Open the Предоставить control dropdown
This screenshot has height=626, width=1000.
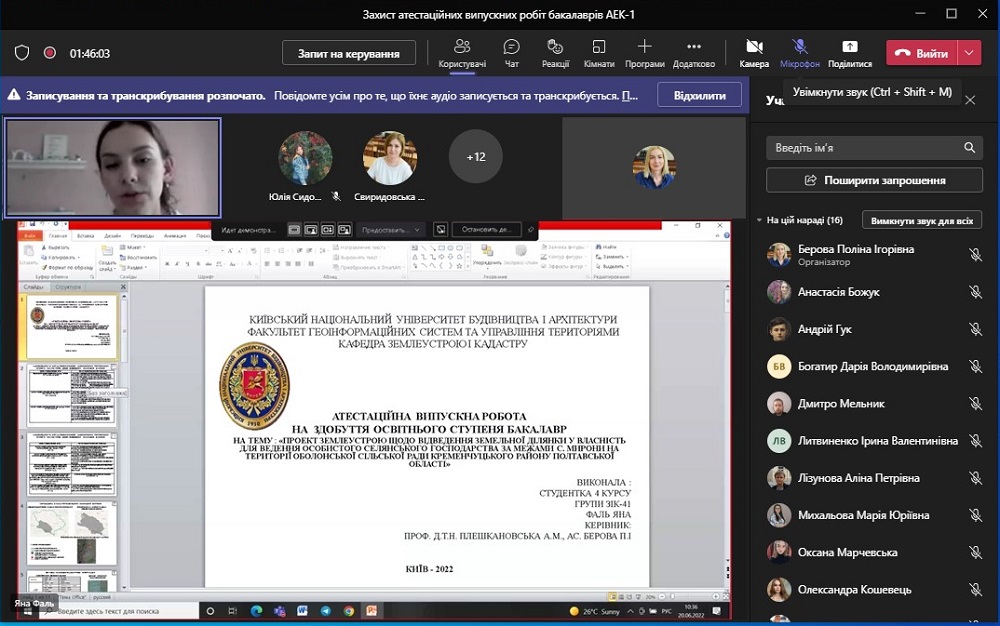point(390,229)
